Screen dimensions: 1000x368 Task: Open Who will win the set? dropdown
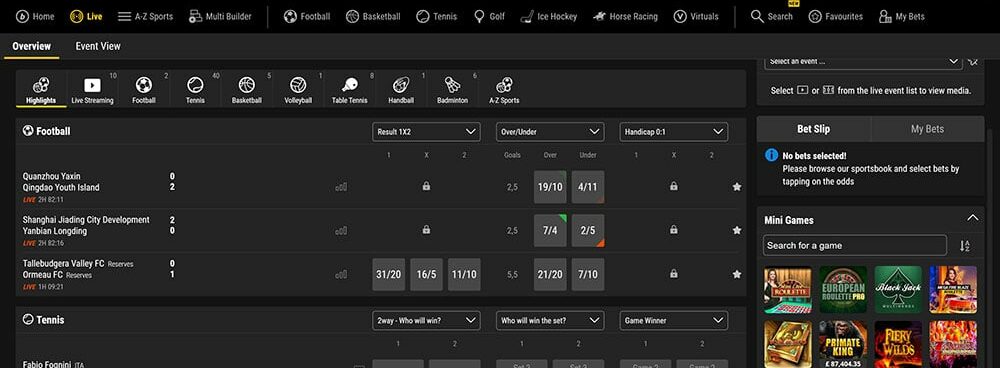tap(550, 320)
